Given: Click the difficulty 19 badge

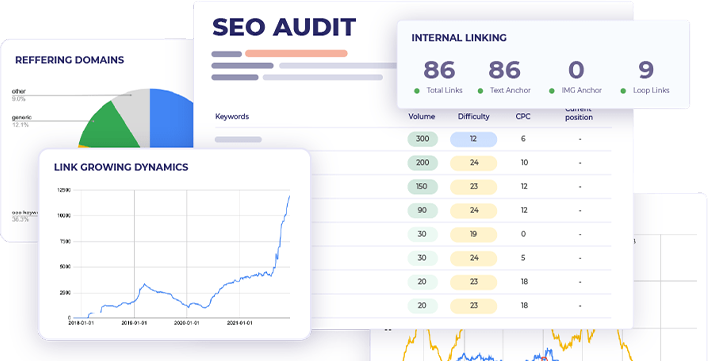Looking at the screenshot, I should coord(473,234).
